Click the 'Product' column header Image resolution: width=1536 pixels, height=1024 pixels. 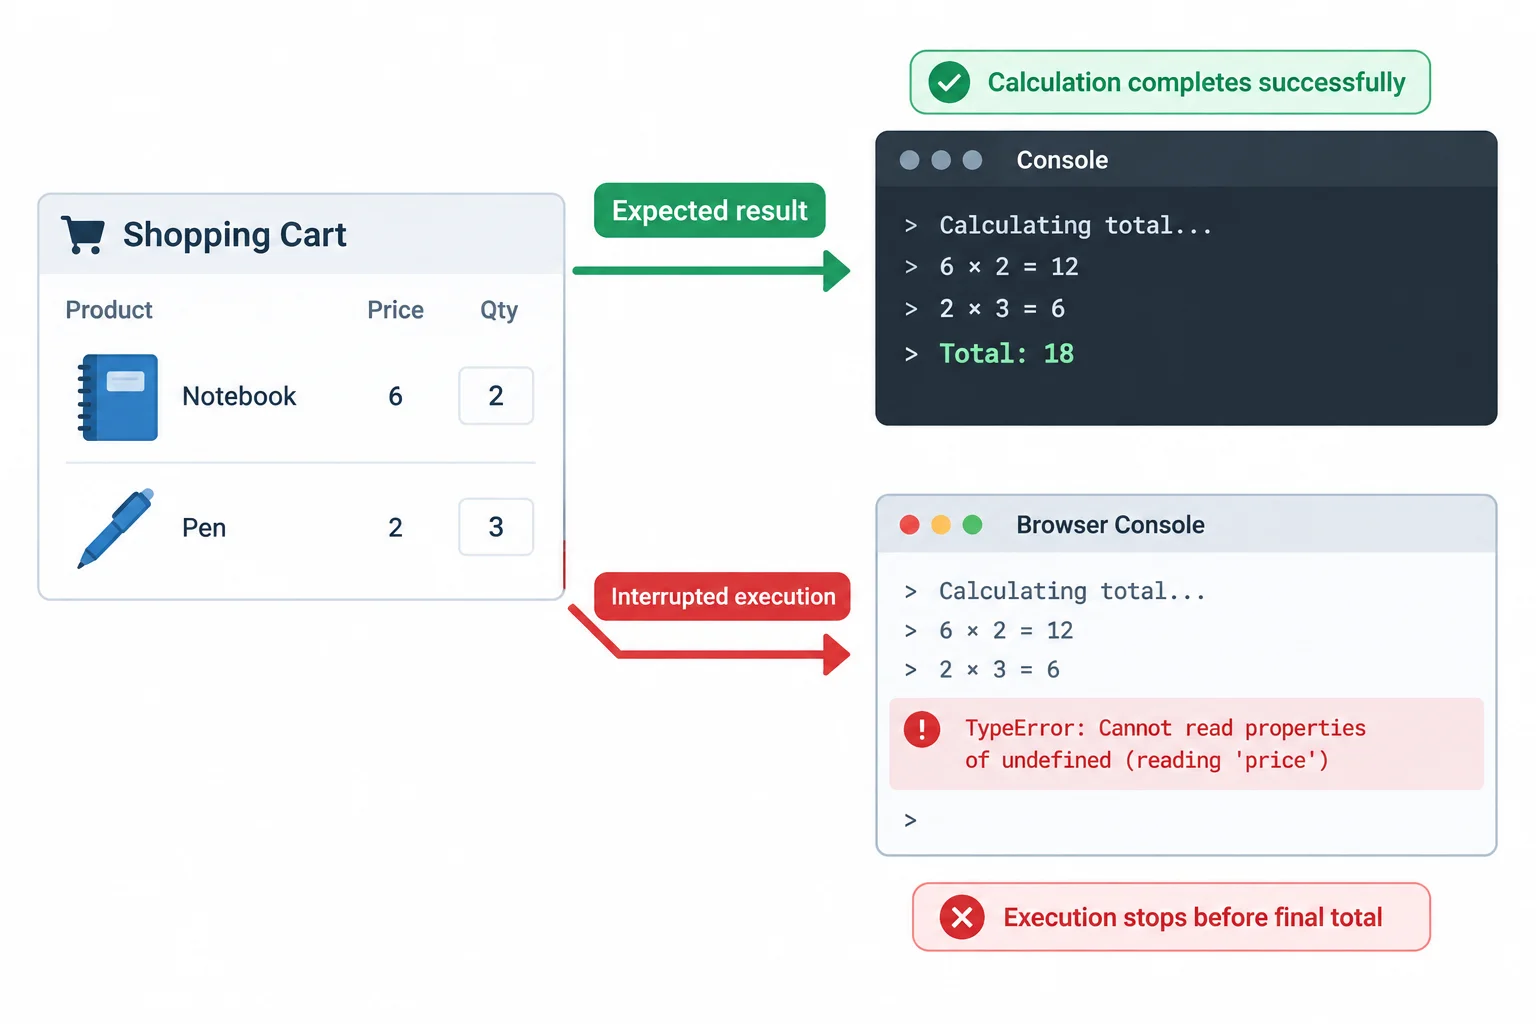109,310
